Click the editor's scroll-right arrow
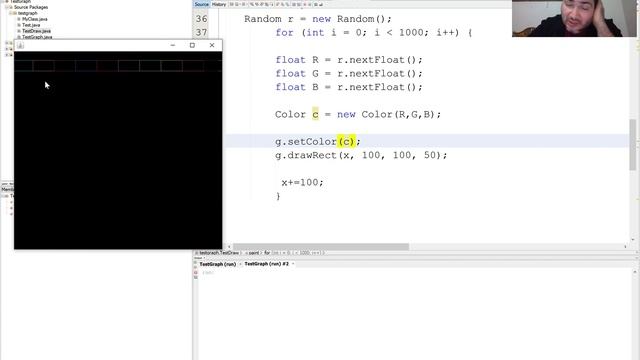Screen dimensions: 640x360 coord(625,247)
